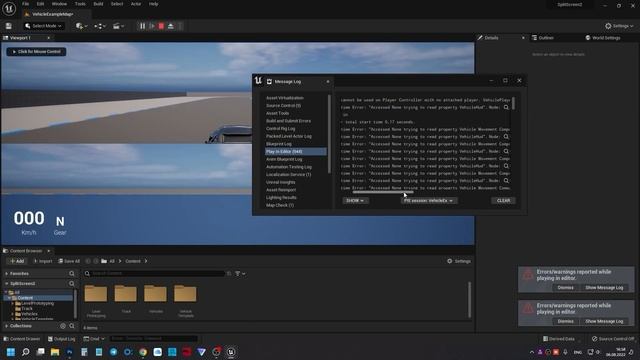This screenshot has width=640, height=360.
Task: Open the PIE session dropdown
Action: [x=429, y=201]
